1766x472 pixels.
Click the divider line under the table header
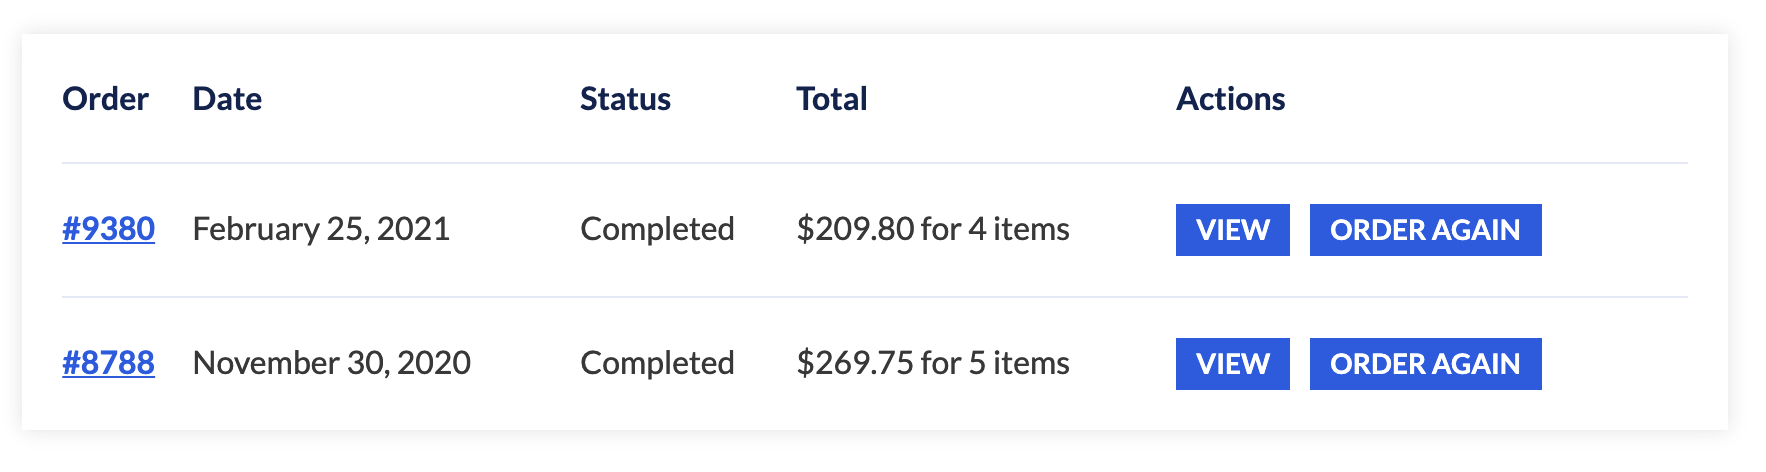[x=874, y=163]
